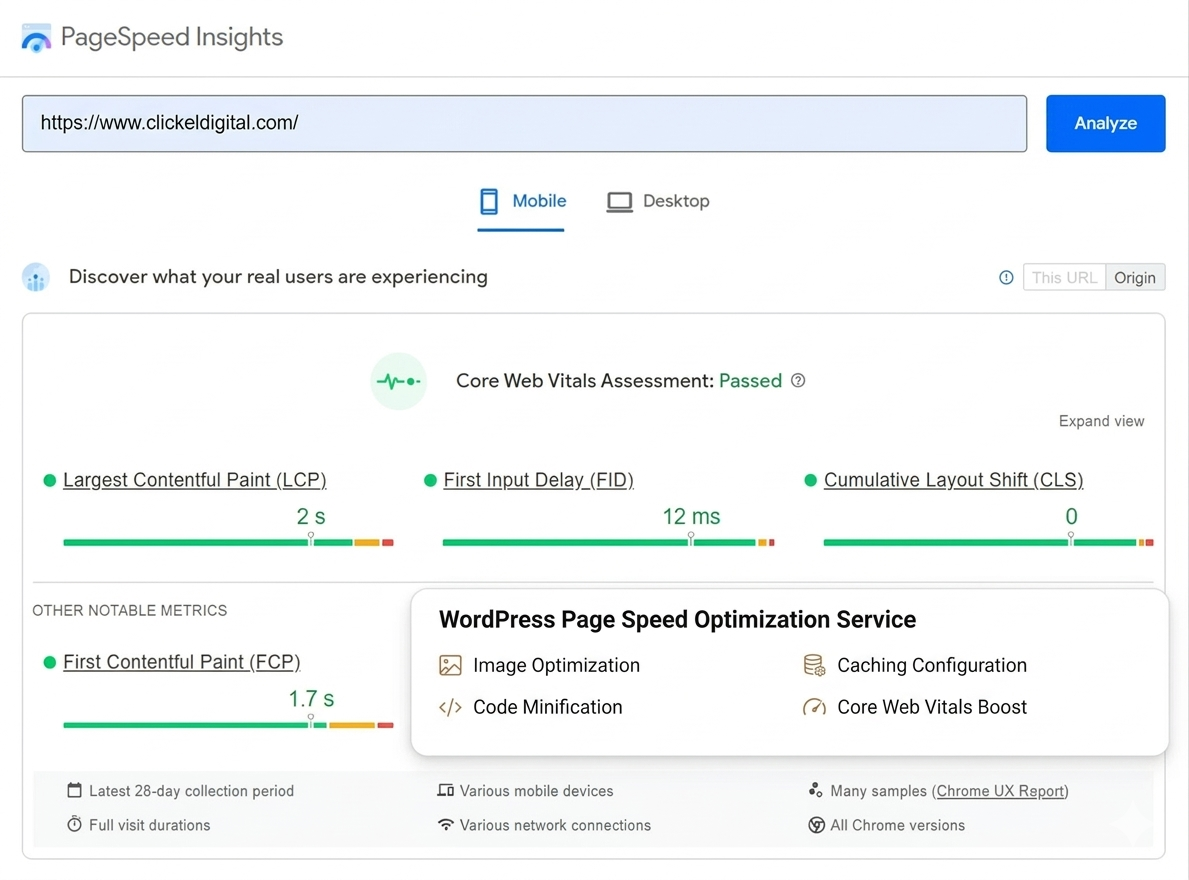
Task: Click the OTHER NOTABLE METRICS heading
Action: coord(130,611)
